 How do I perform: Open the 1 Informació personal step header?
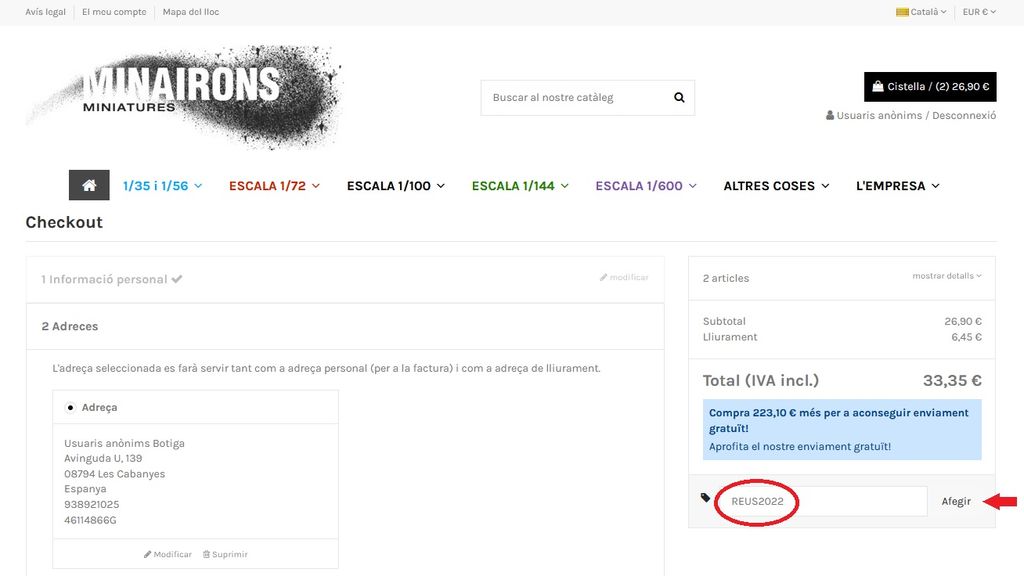click(345, 280)
